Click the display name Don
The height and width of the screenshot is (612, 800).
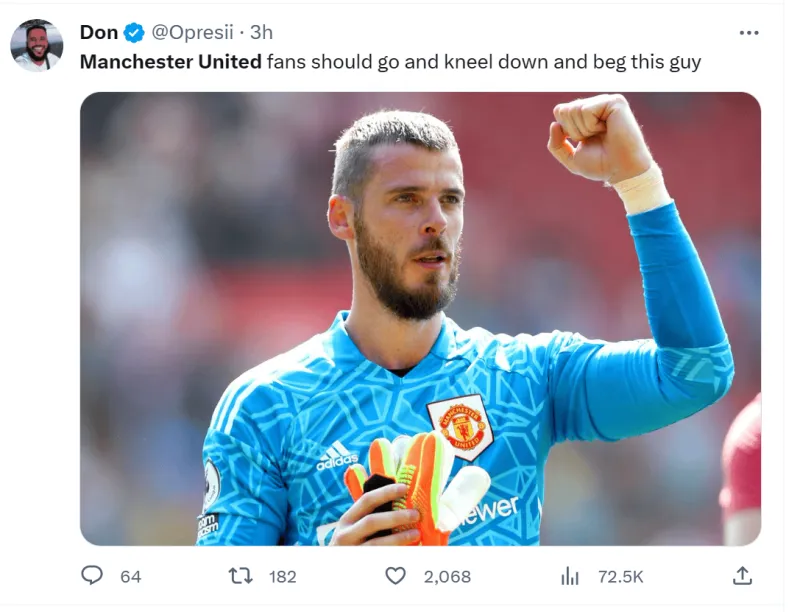click(x=99, y=33)
